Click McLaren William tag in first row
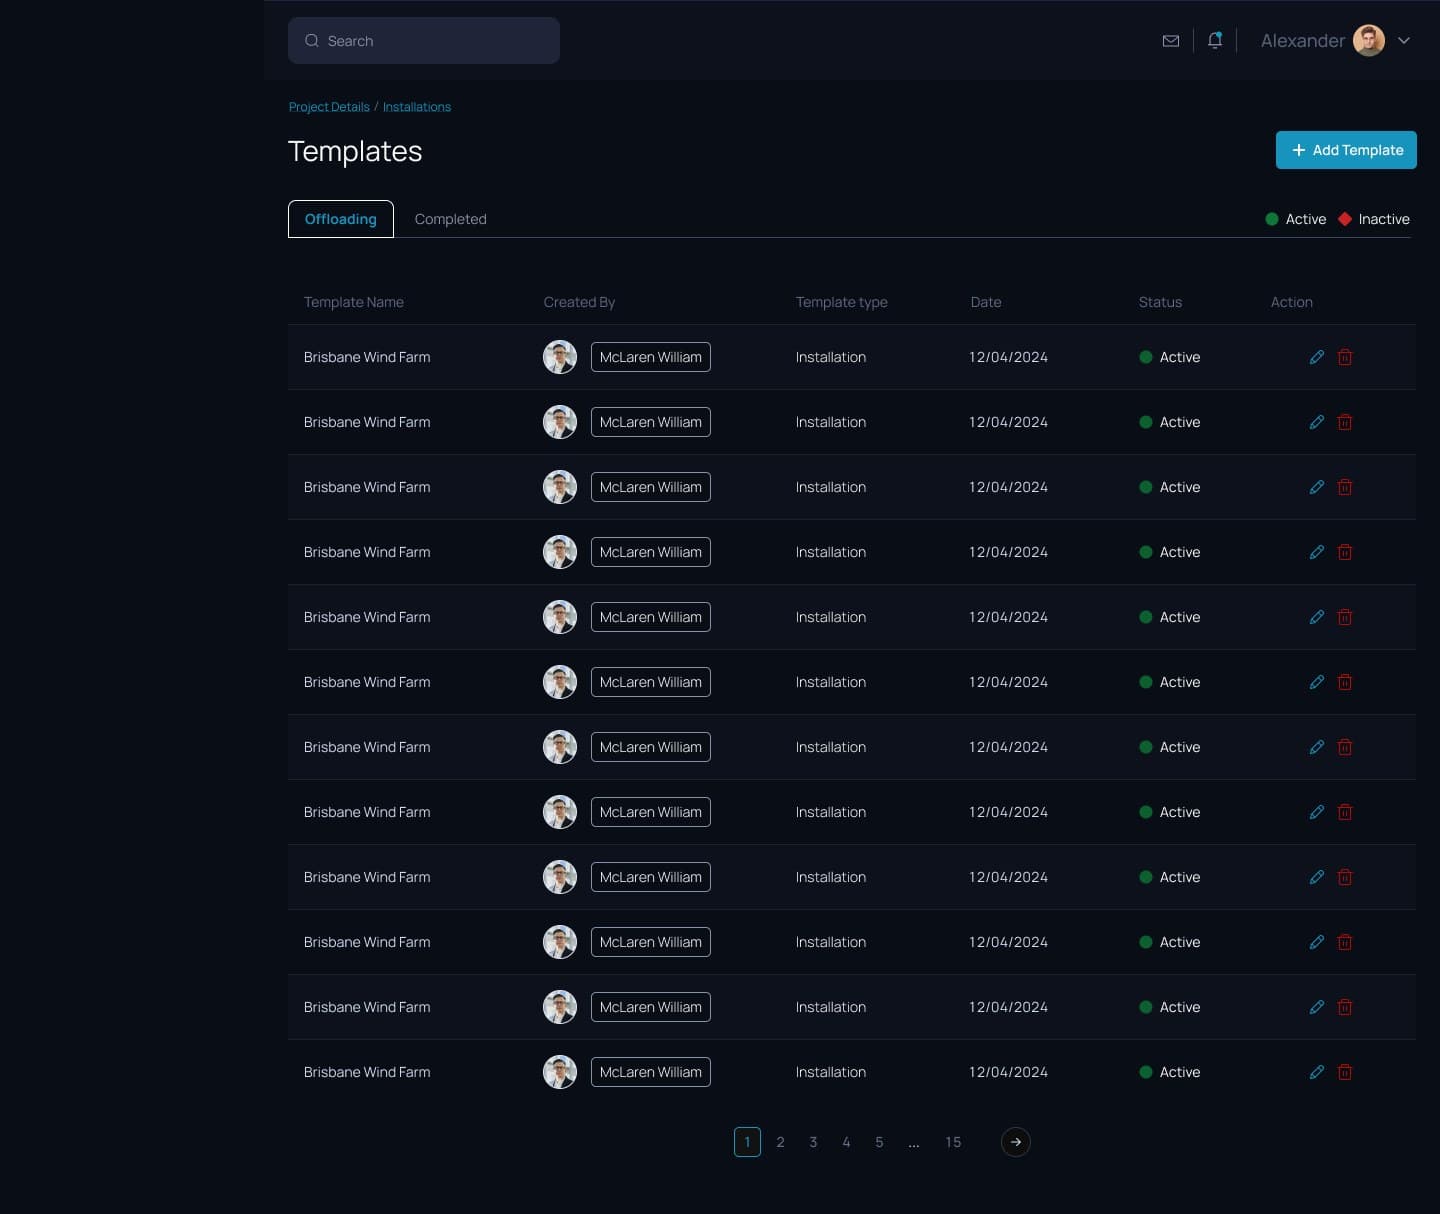This screenshot has width=1440, height=1214. point(651,357)
